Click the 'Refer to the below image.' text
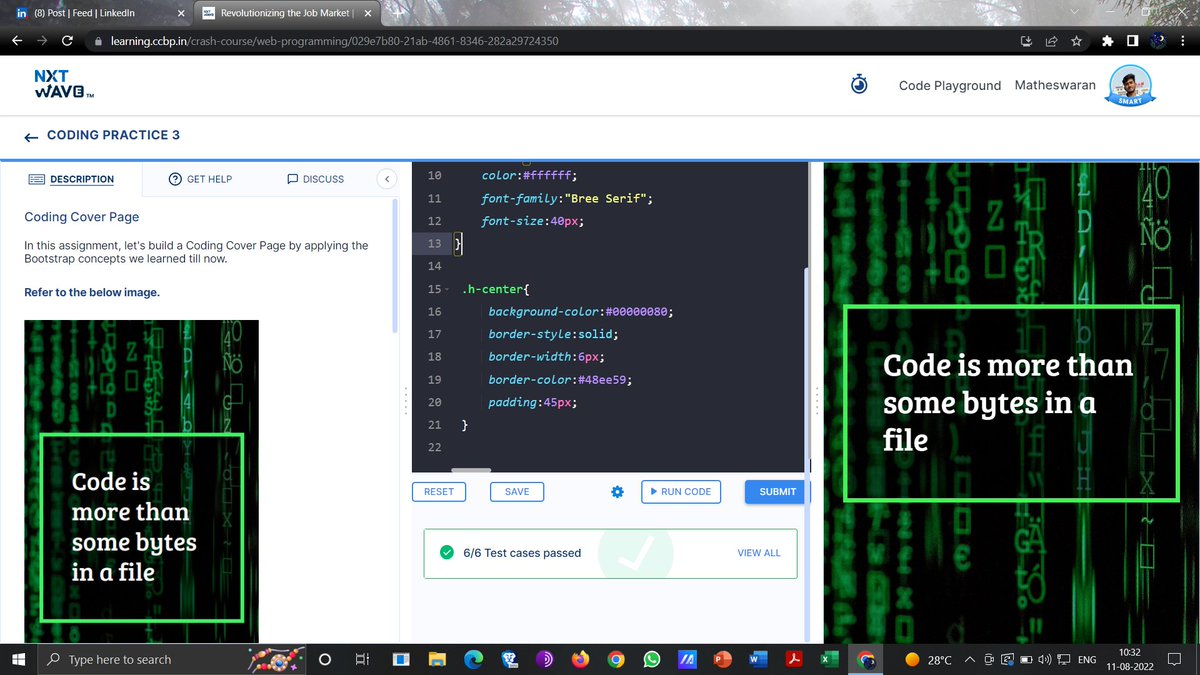Screen dimensions: 1200x675 92,292
